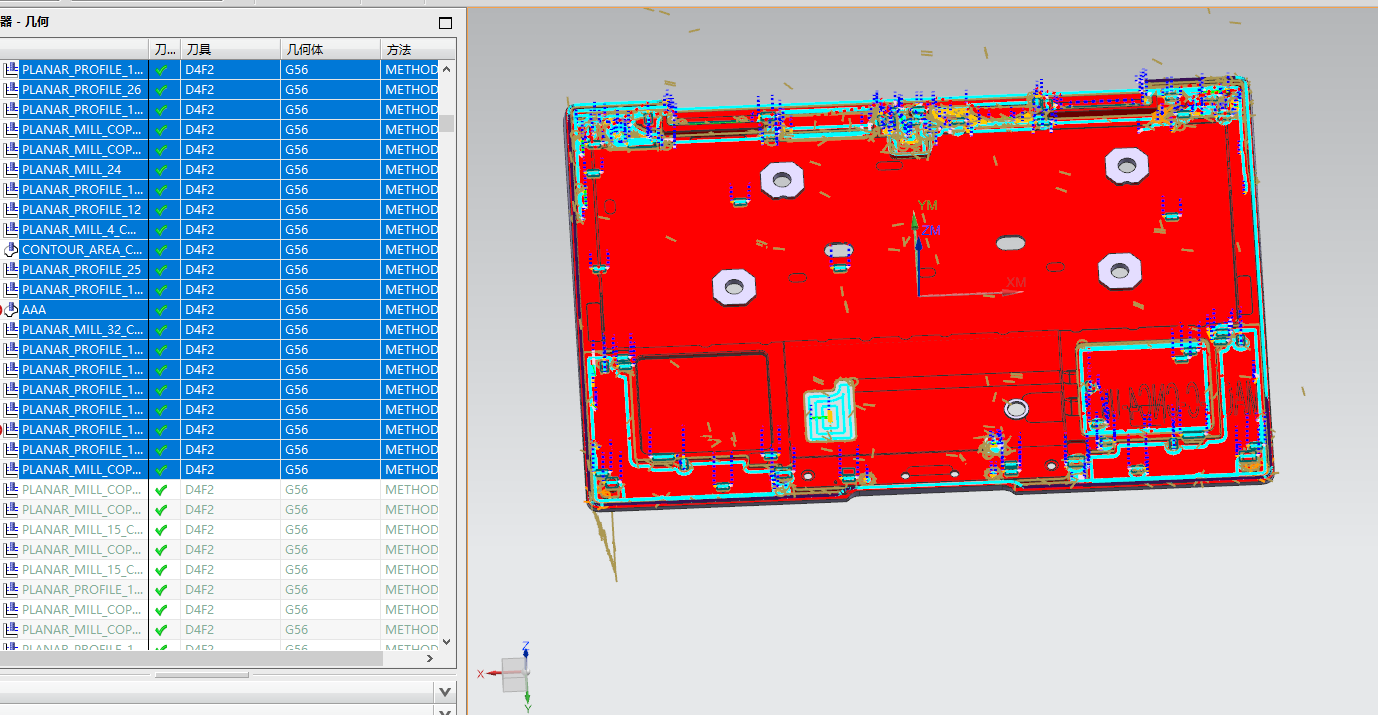Select the upper-right hexagonal boss on the model
This screenshot has width=1378, height=715.
[1126, 164]
